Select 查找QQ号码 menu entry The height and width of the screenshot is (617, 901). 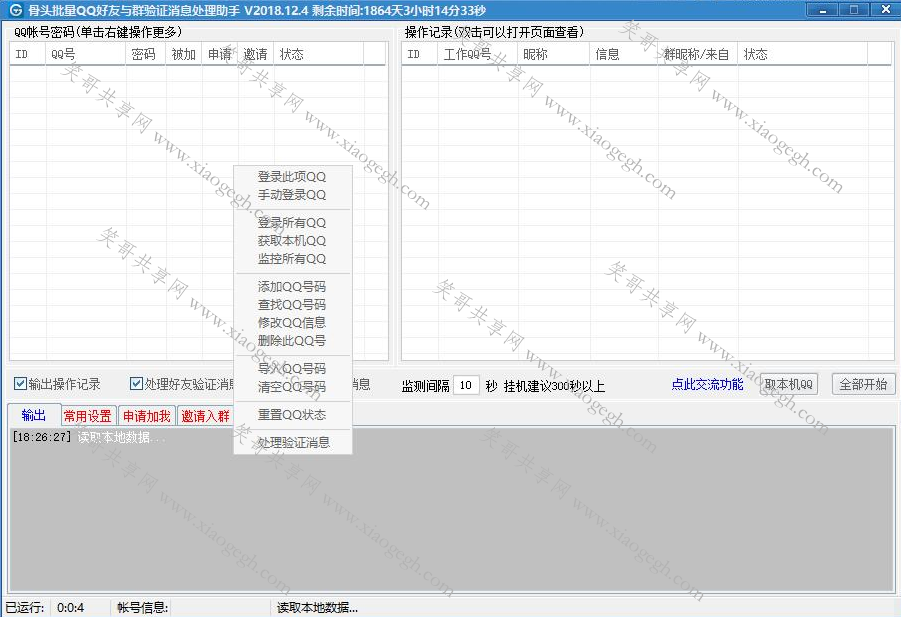(x=292, y=304)
